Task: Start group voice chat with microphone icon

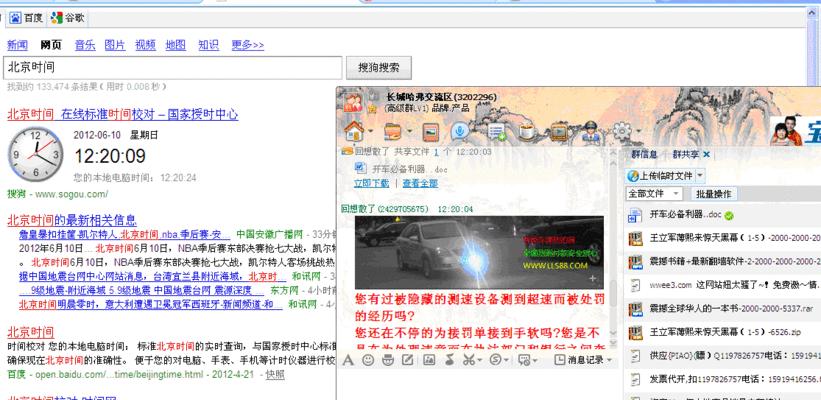Action: [460, 131]
